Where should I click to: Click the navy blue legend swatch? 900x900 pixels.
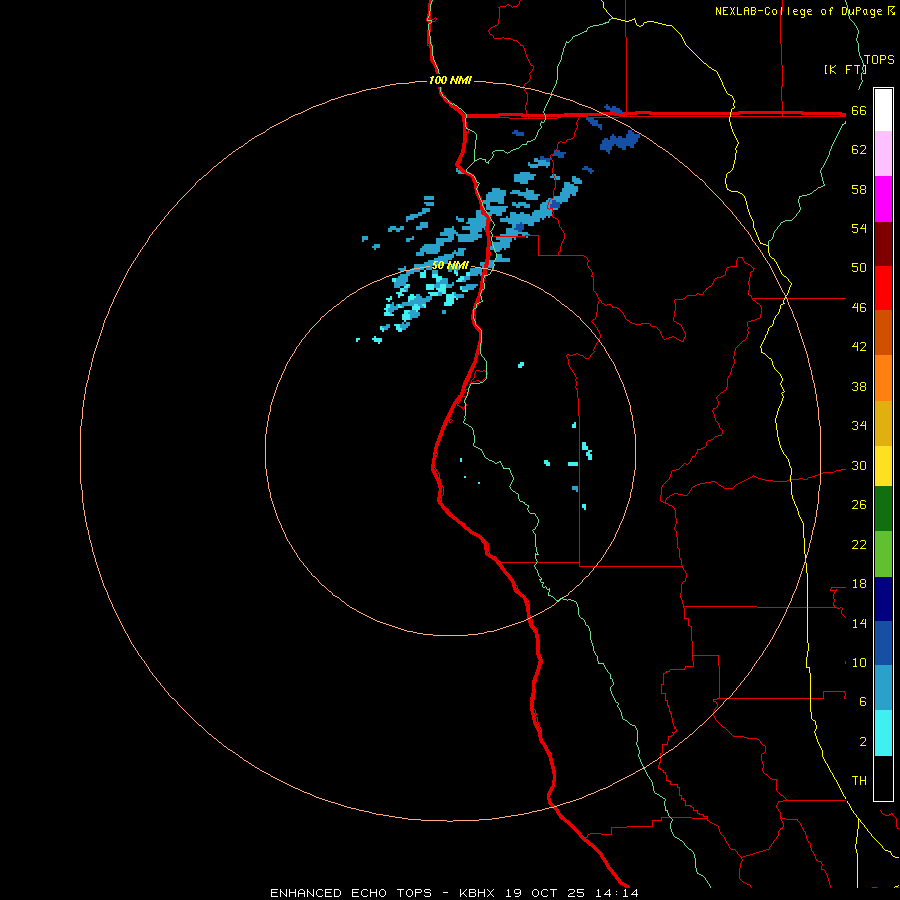click(x=883, y=599)
